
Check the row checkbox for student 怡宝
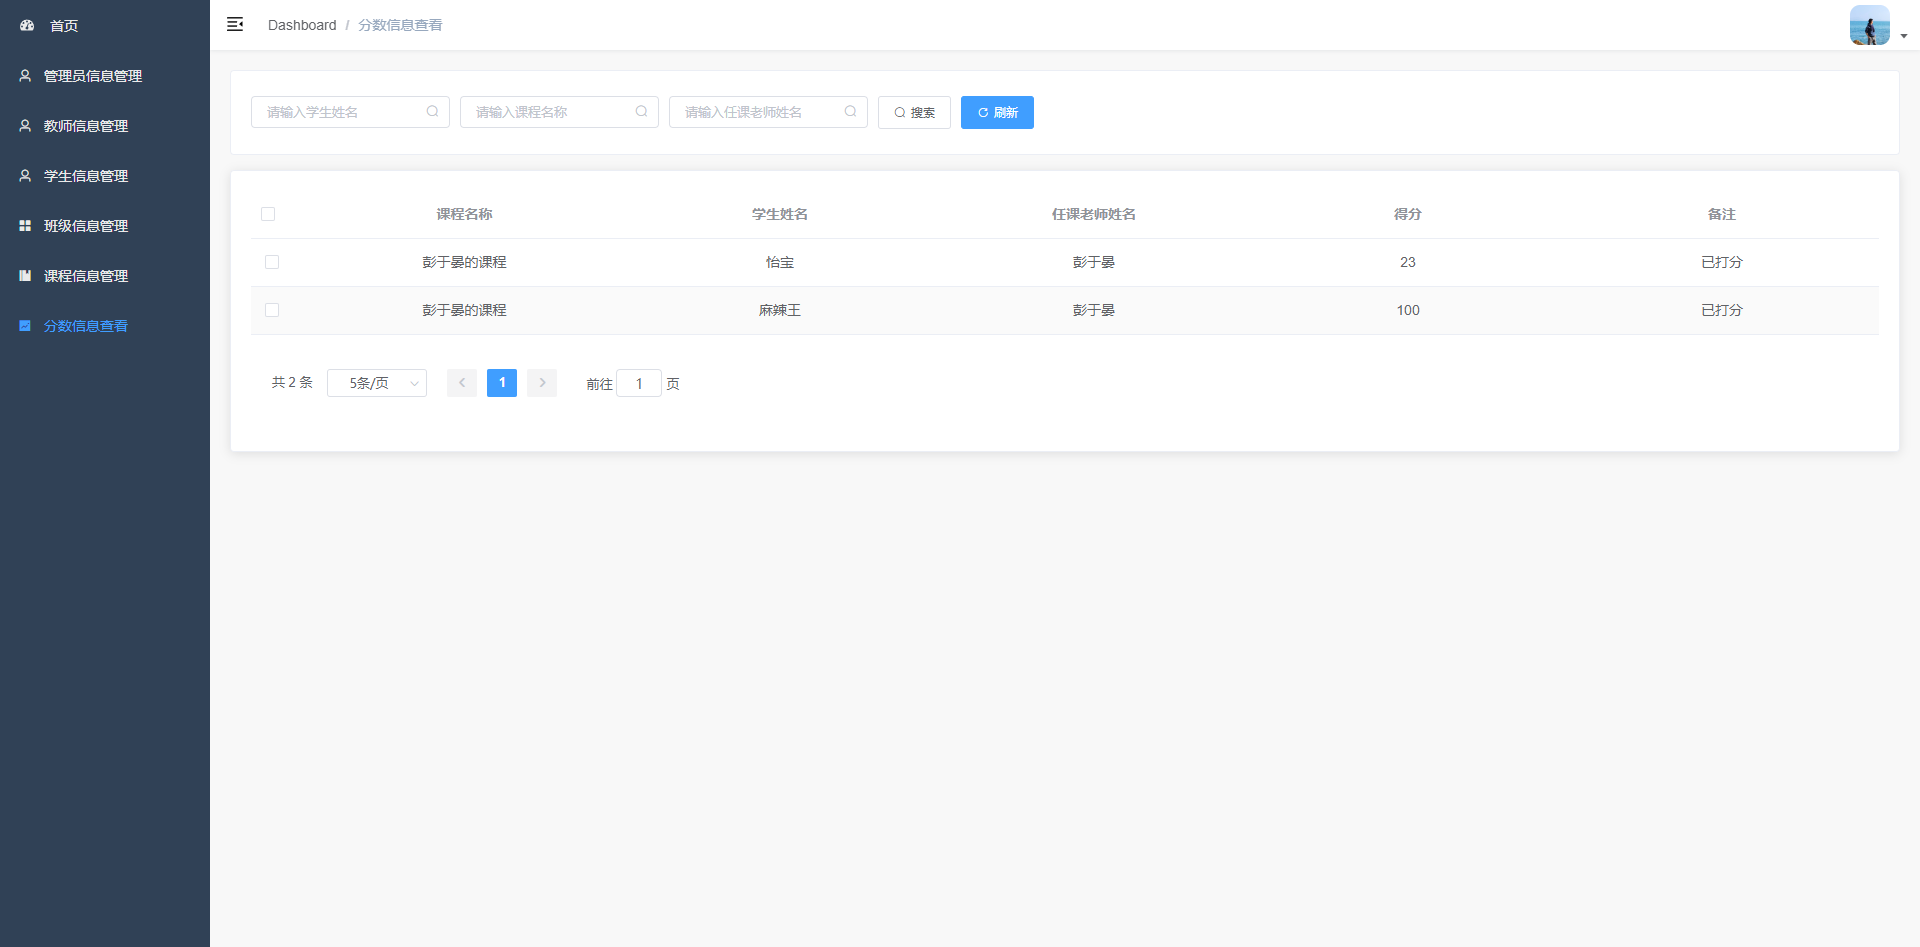tap(272, 262)
